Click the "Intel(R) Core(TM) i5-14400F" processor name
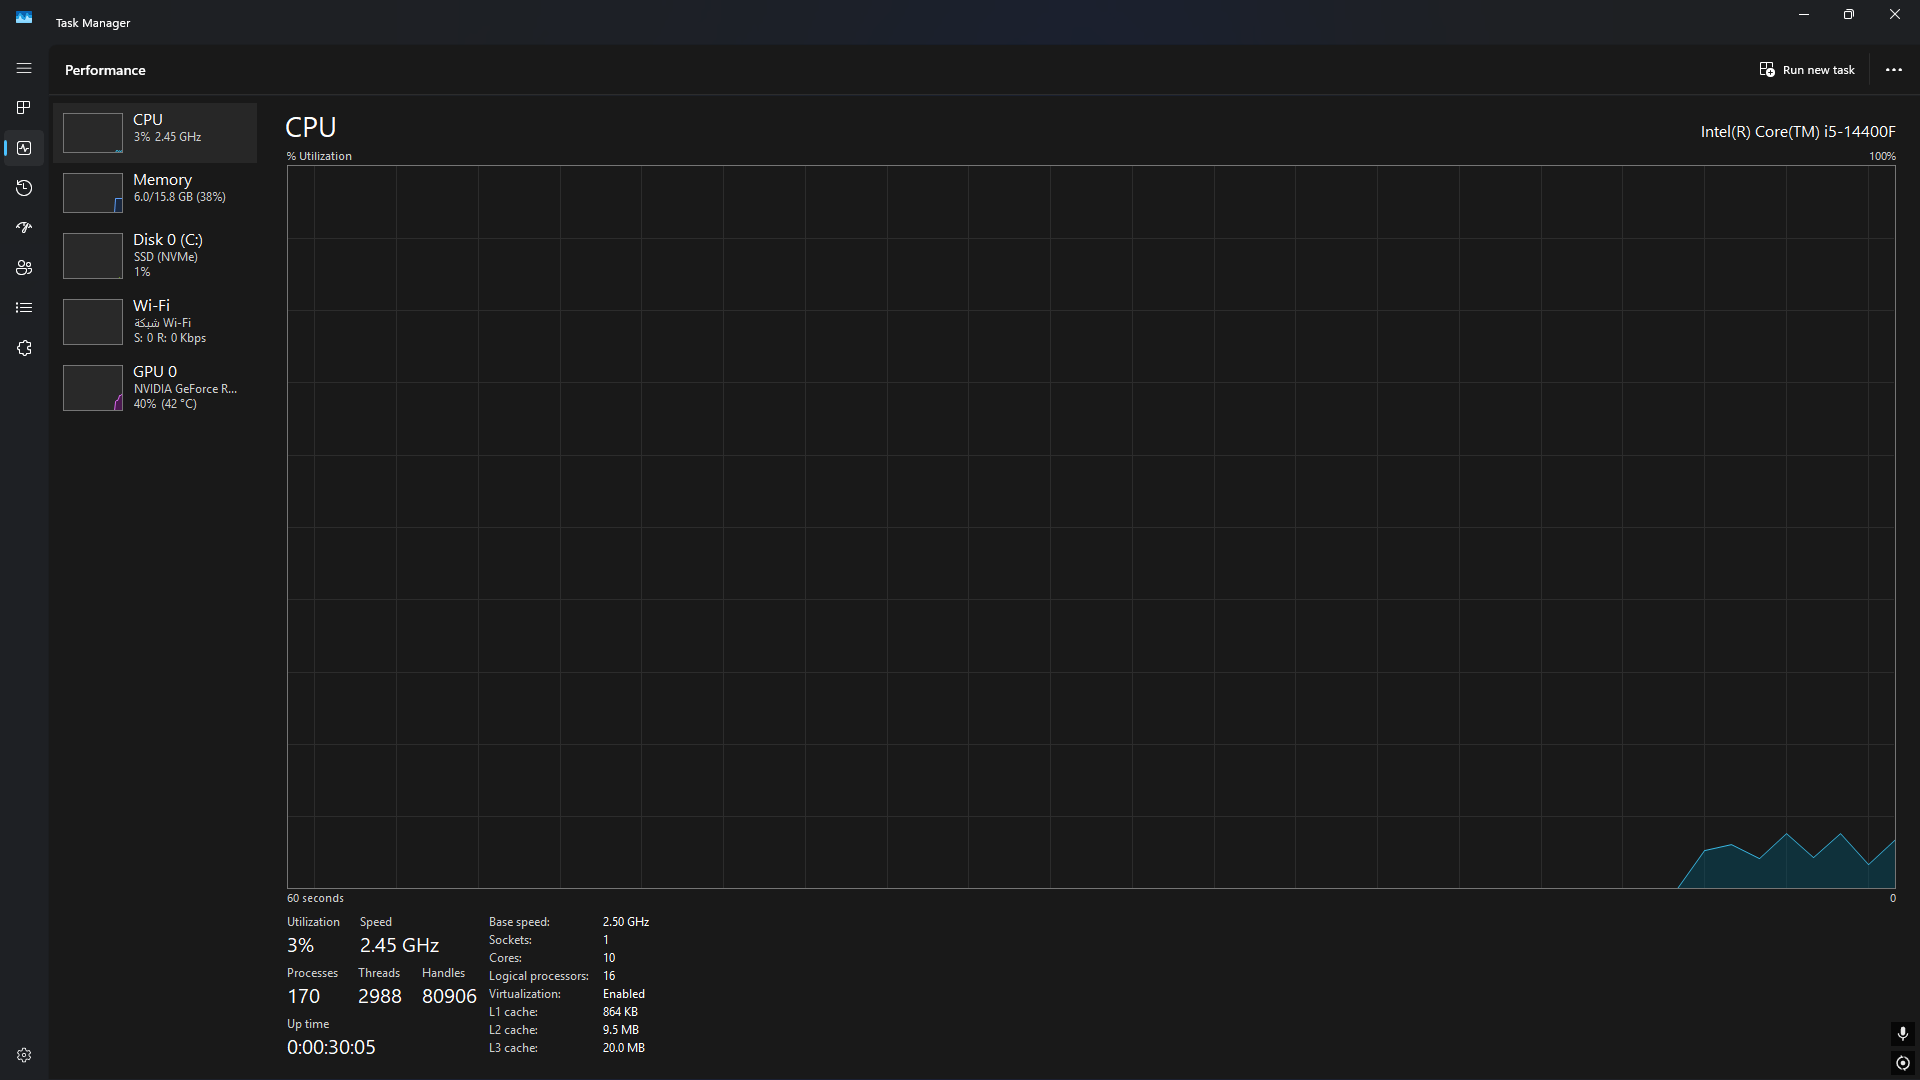 1798,131
